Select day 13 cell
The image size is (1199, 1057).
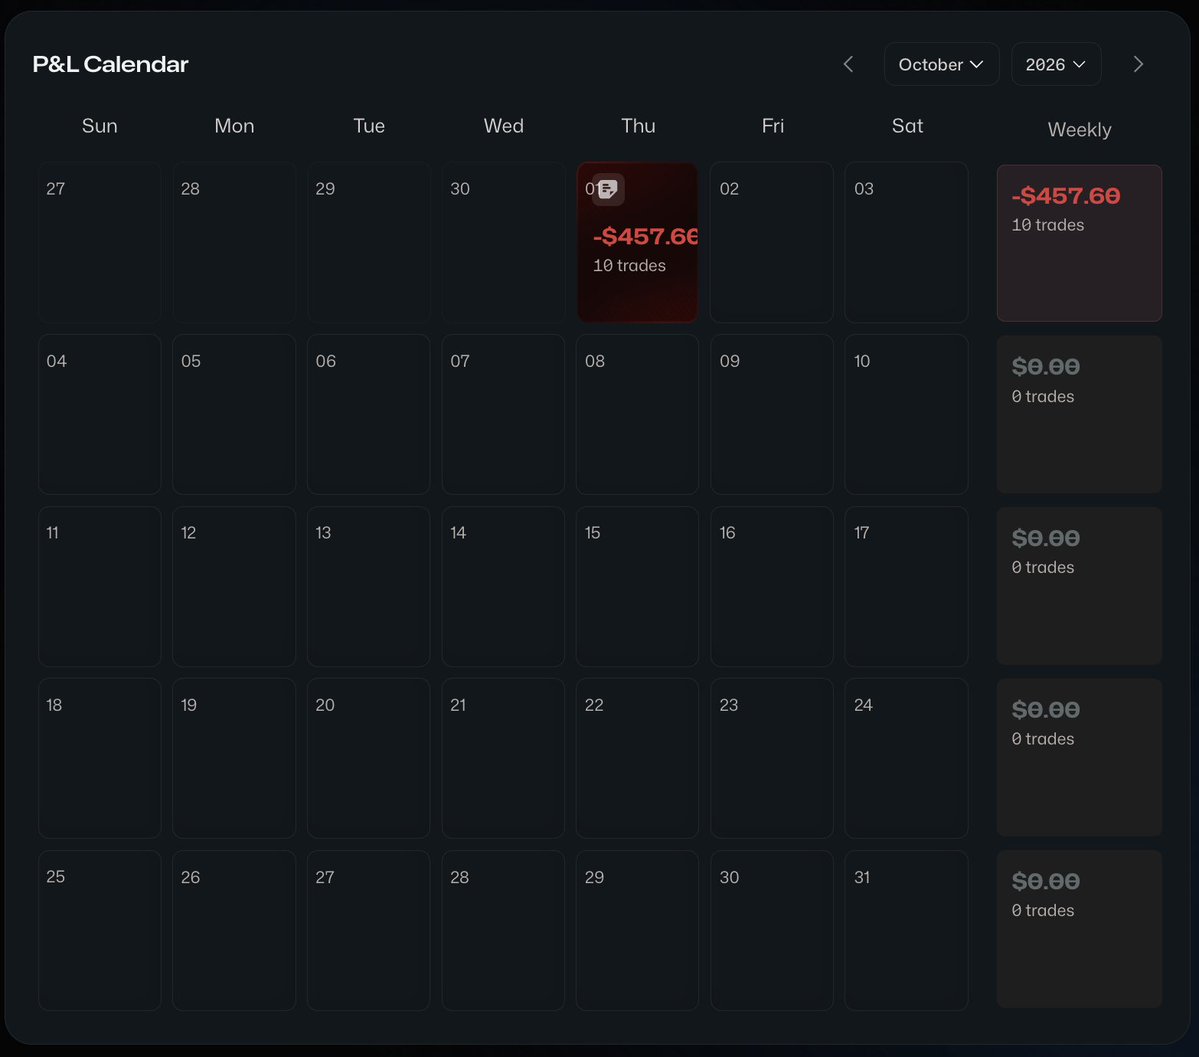pyautogui.click(x=369, y=587)
